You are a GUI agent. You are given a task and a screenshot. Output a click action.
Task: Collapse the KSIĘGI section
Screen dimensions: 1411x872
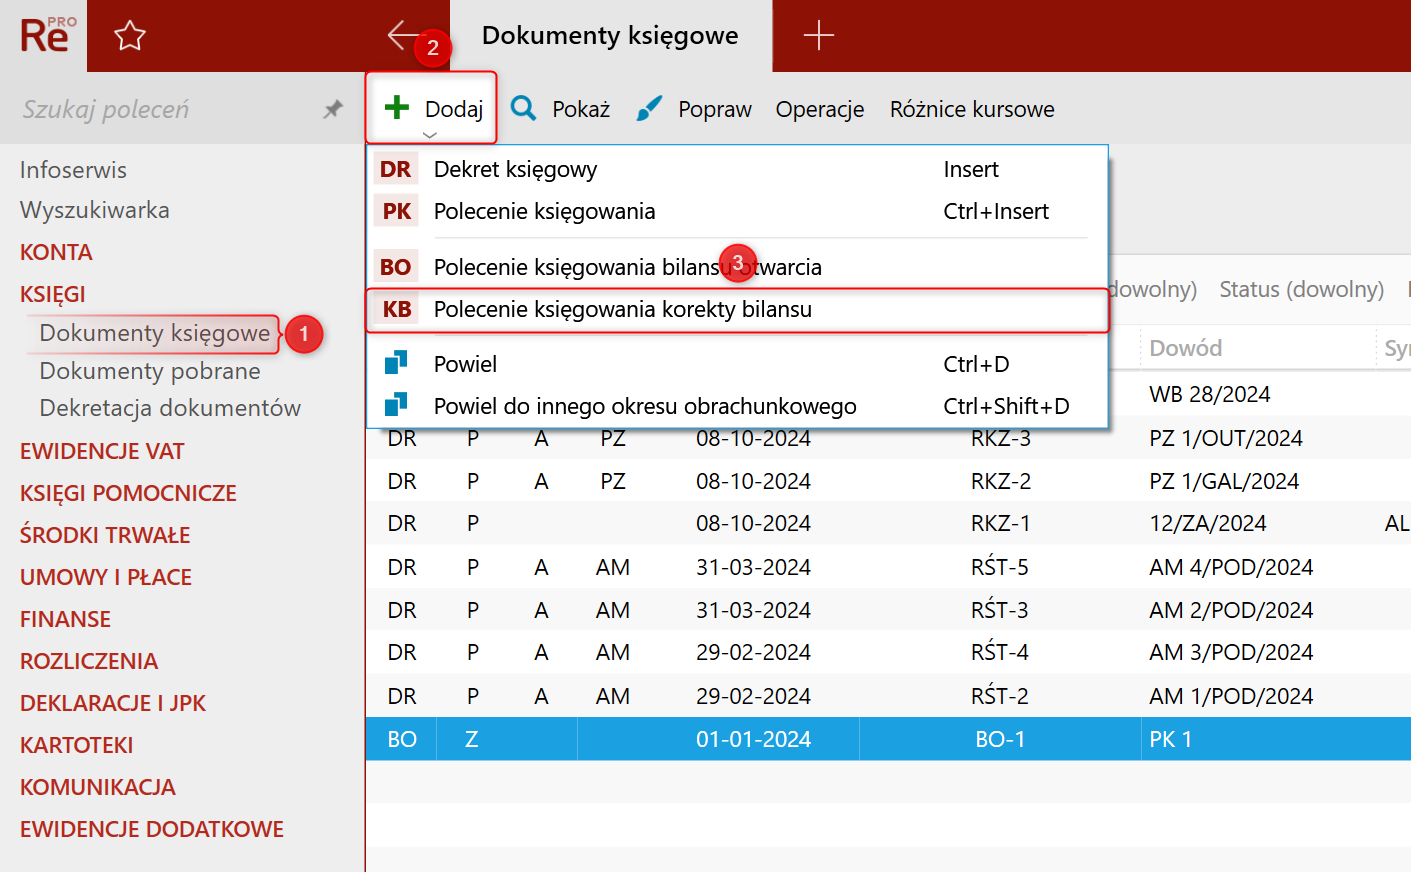tap(53, 294)
